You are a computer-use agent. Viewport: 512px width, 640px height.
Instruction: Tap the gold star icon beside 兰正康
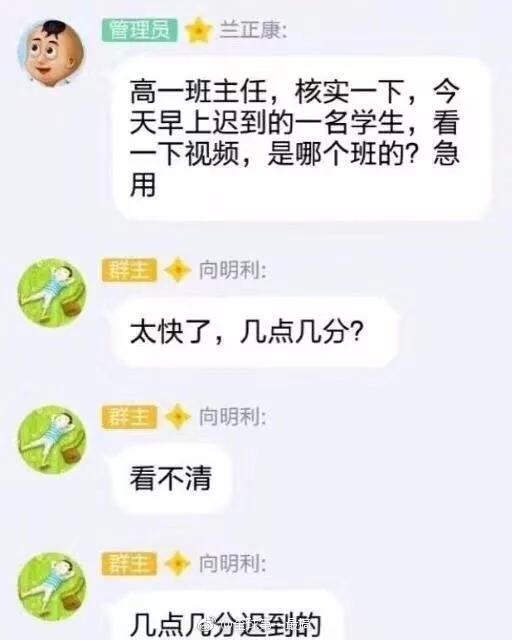point(199,30)
